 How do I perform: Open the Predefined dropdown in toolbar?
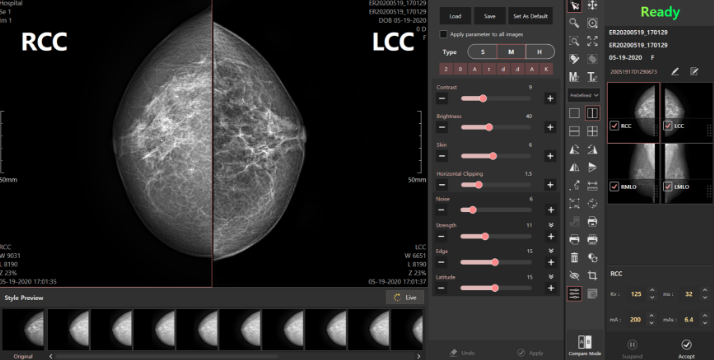pos(584,95)
